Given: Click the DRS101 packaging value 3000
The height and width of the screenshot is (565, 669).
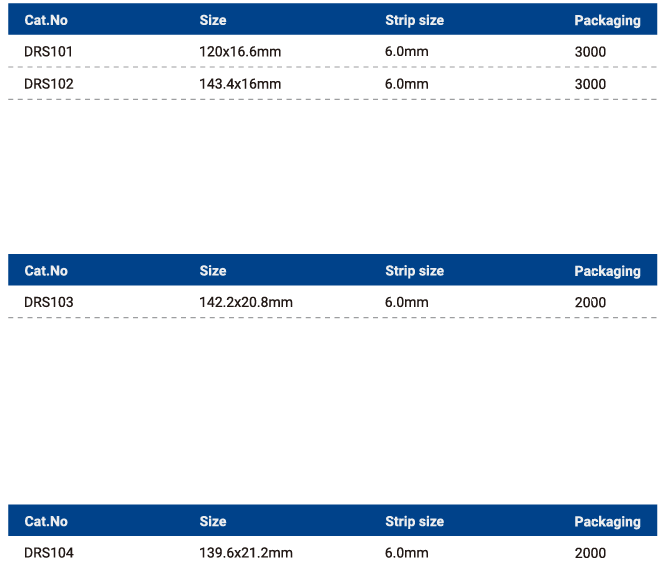Looking at the screenshot, I should 590,52.
